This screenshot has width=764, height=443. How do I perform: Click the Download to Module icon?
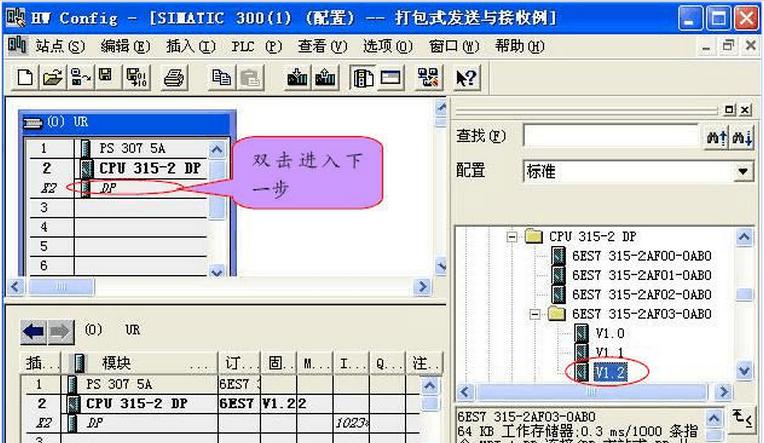coord(297,77)
